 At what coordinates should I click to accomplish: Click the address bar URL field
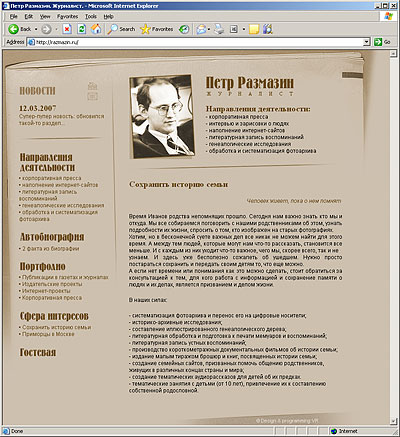(x=198, y=42)
